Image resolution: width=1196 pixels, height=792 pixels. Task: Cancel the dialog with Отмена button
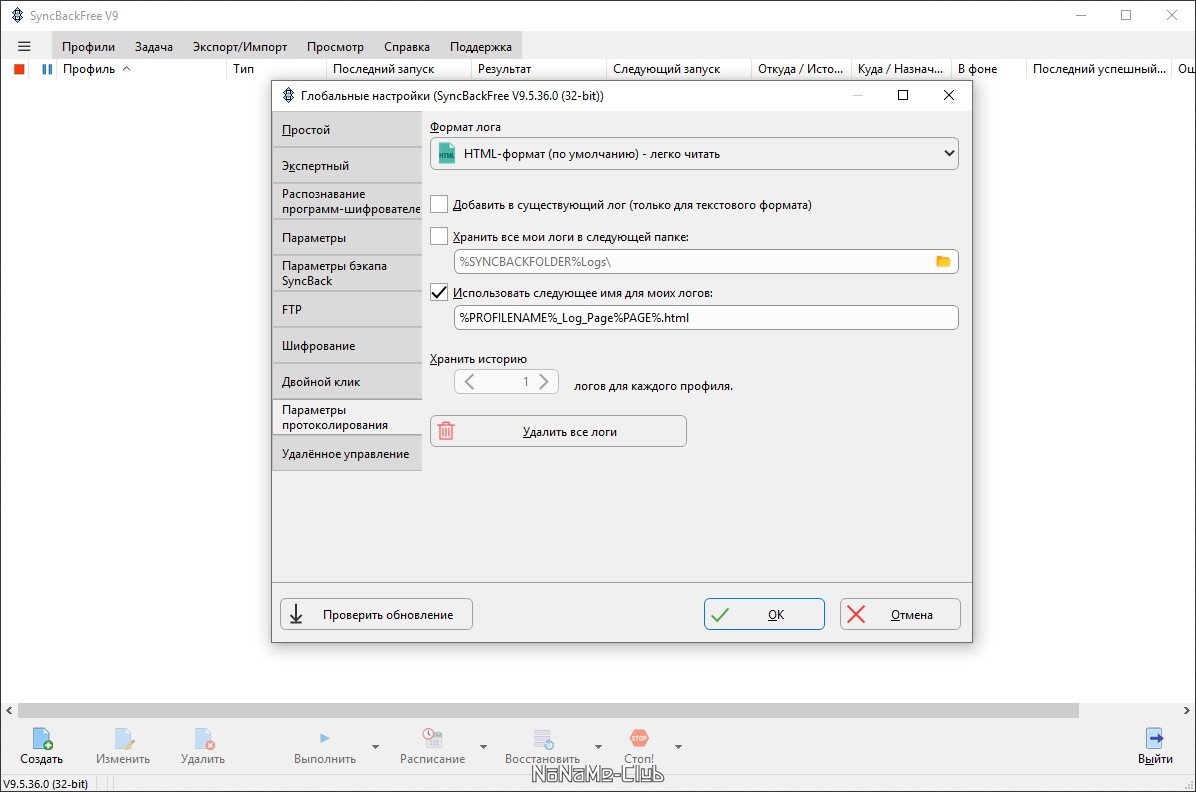pyautogui.click(x=900, y=614)
